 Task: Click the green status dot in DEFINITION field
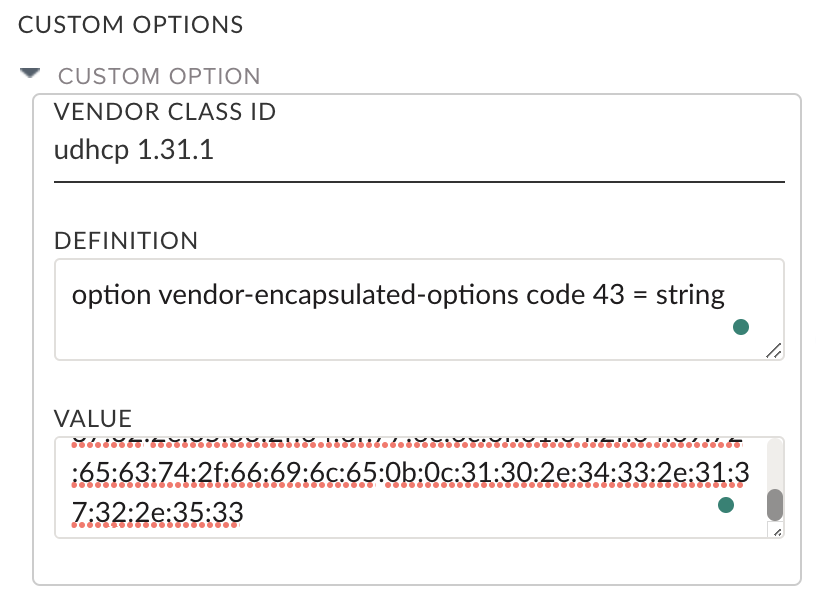pyautogui.click(x=739, y=326)
